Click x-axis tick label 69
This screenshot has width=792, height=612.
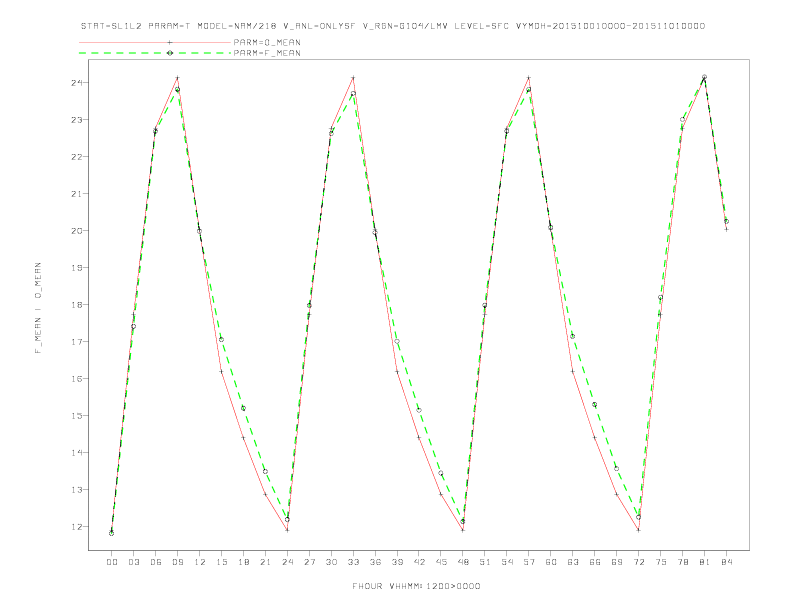point(617,562)
